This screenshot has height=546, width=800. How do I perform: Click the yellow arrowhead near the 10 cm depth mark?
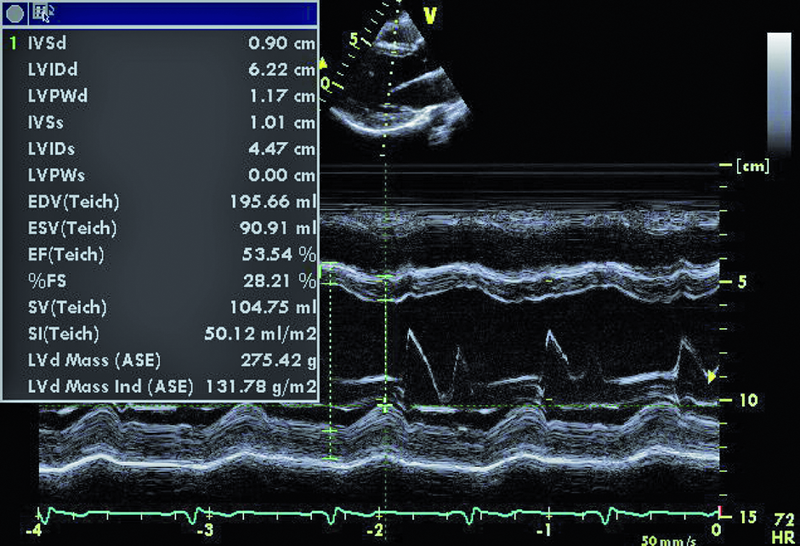coord(711,377)
